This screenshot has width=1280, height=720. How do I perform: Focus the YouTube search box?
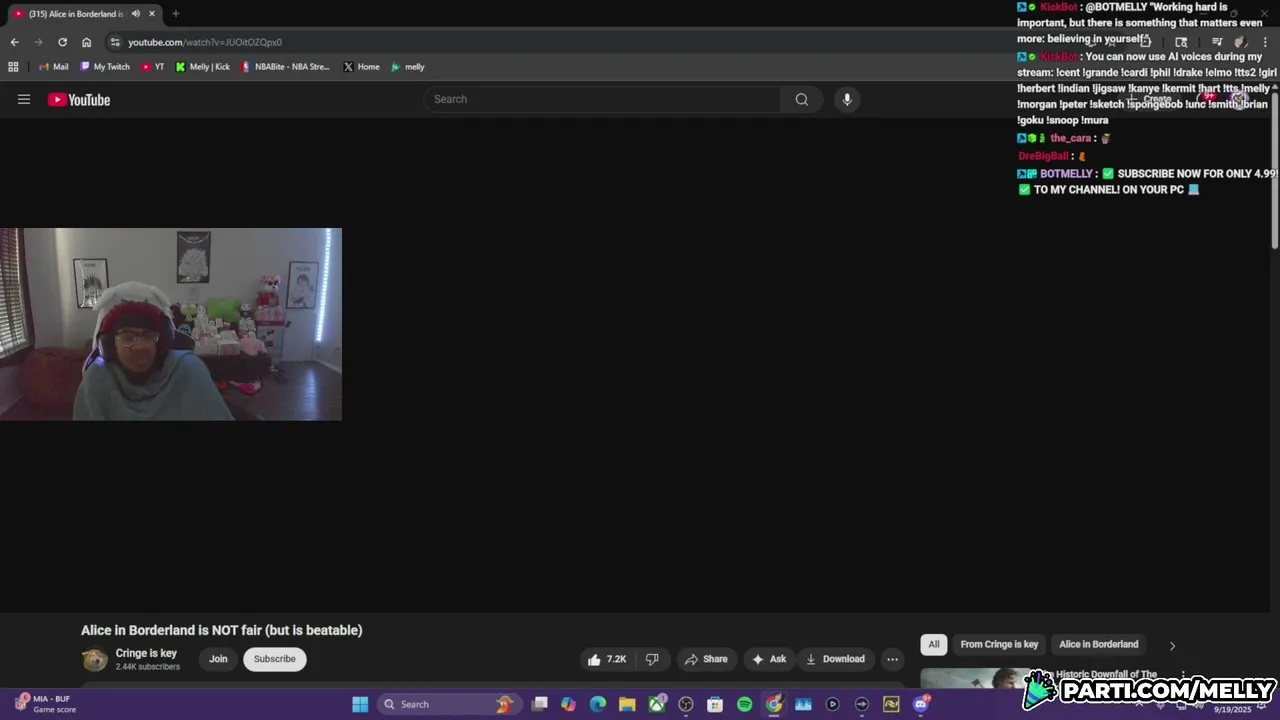(x=602, y=99)
